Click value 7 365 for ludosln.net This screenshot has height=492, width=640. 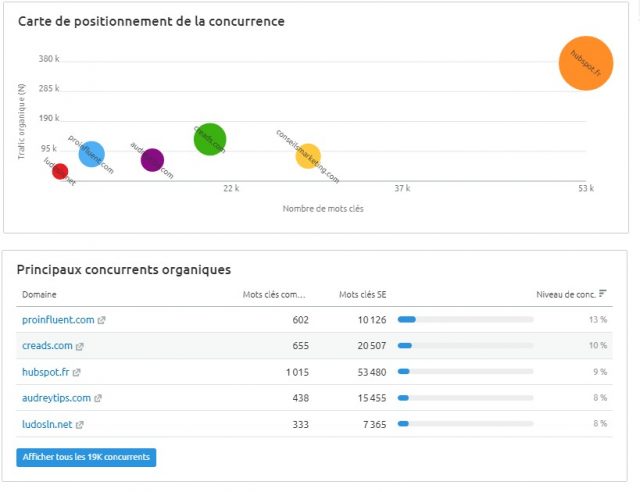375,425
